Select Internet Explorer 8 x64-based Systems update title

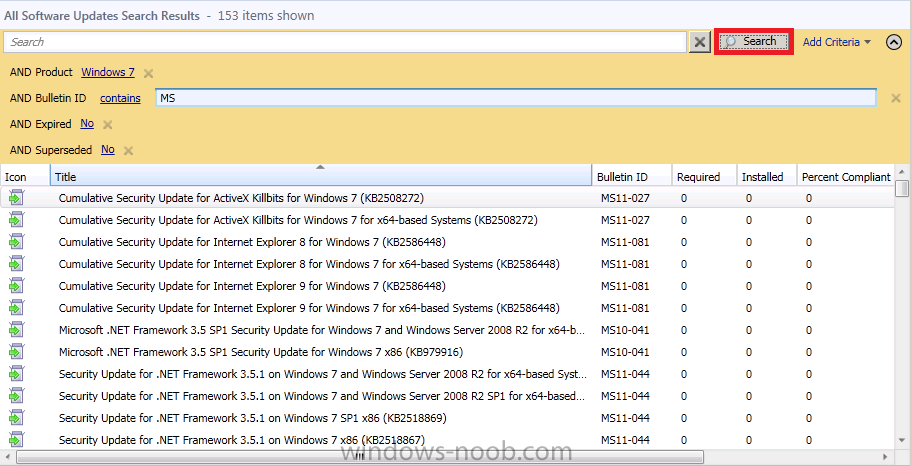309,264
